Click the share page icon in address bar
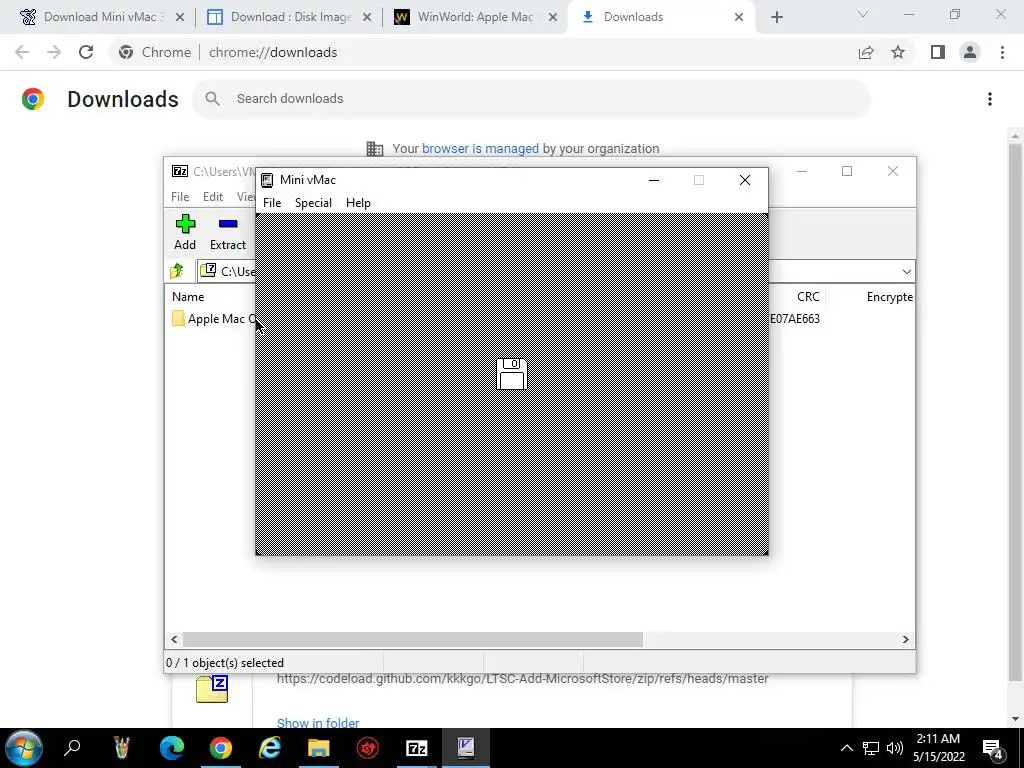The height and width of the screenshot is (768, 1024). click(x=866, y=52)
